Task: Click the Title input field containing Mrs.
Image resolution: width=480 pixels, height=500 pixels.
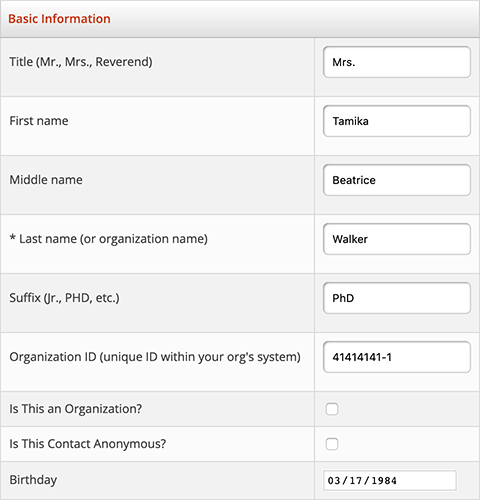Action: (x=397, y=62)
